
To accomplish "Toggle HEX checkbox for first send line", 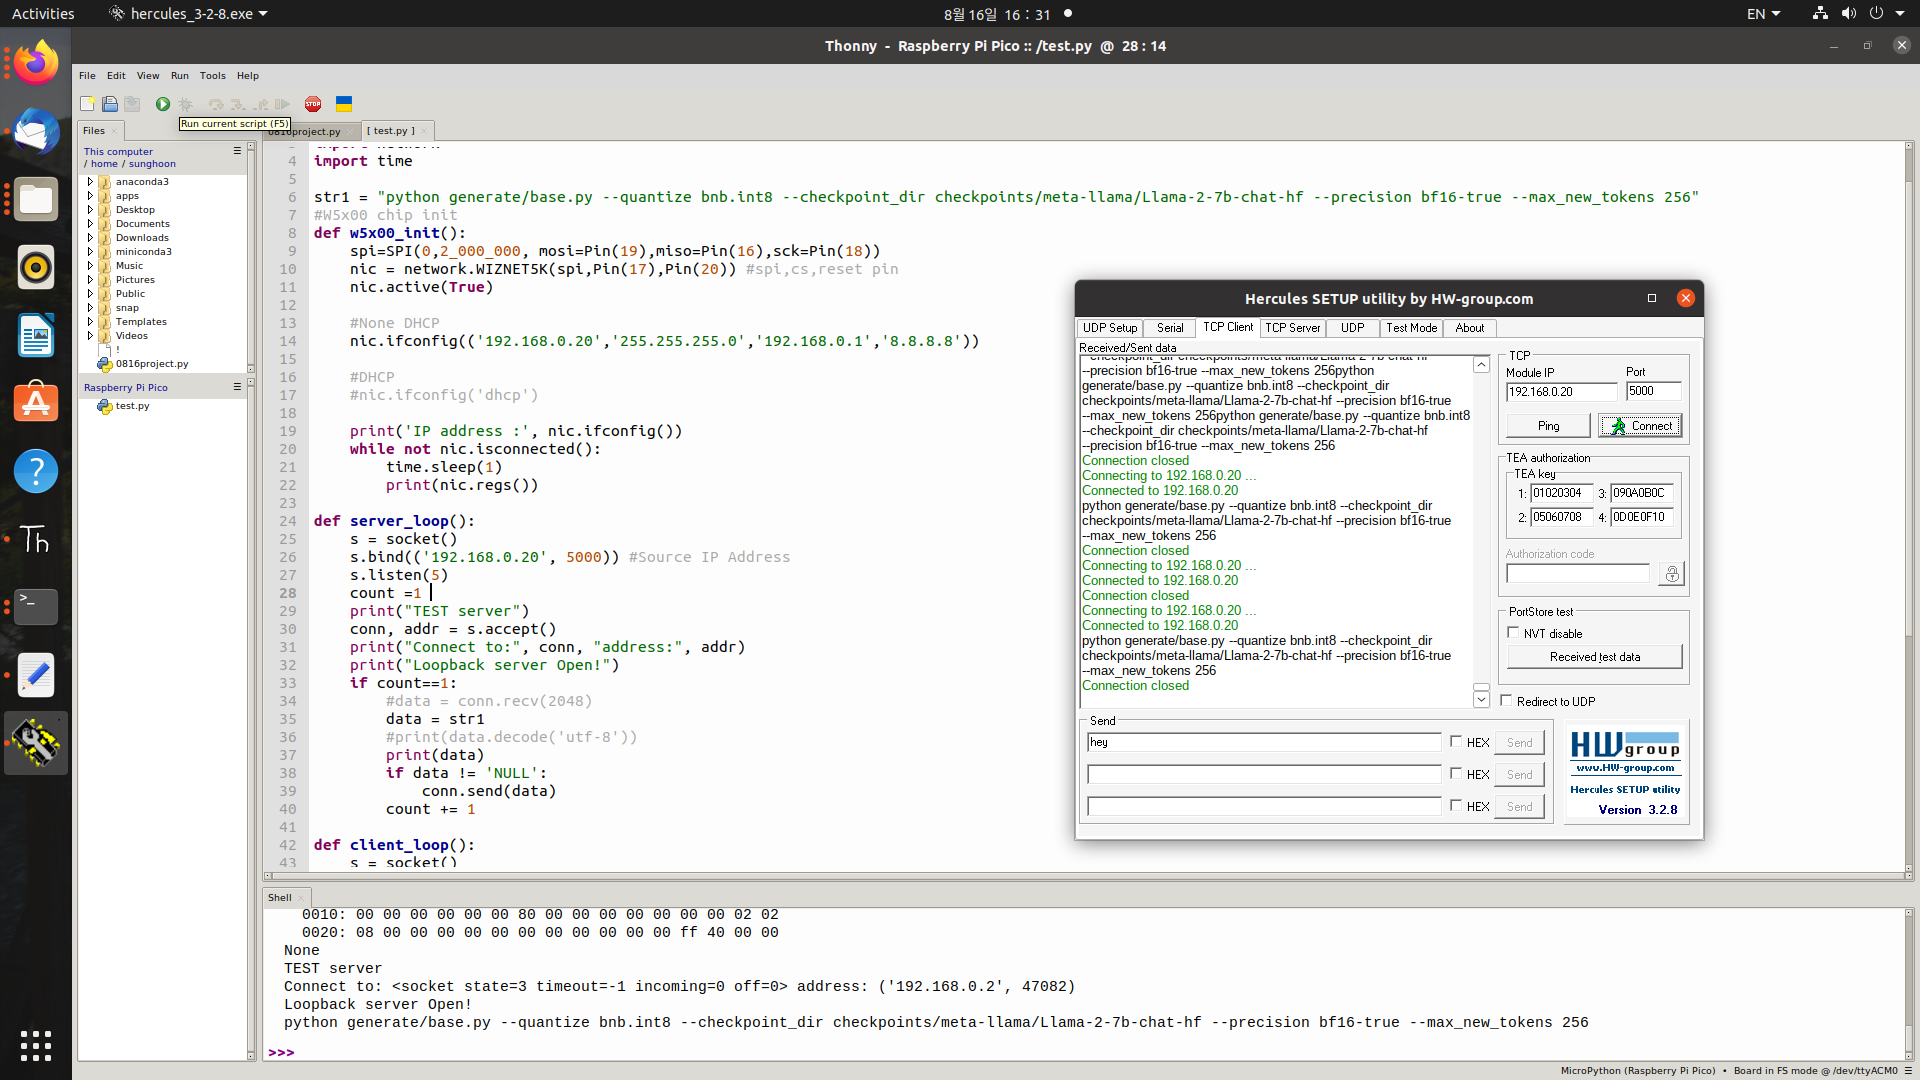I will 1456,741.
